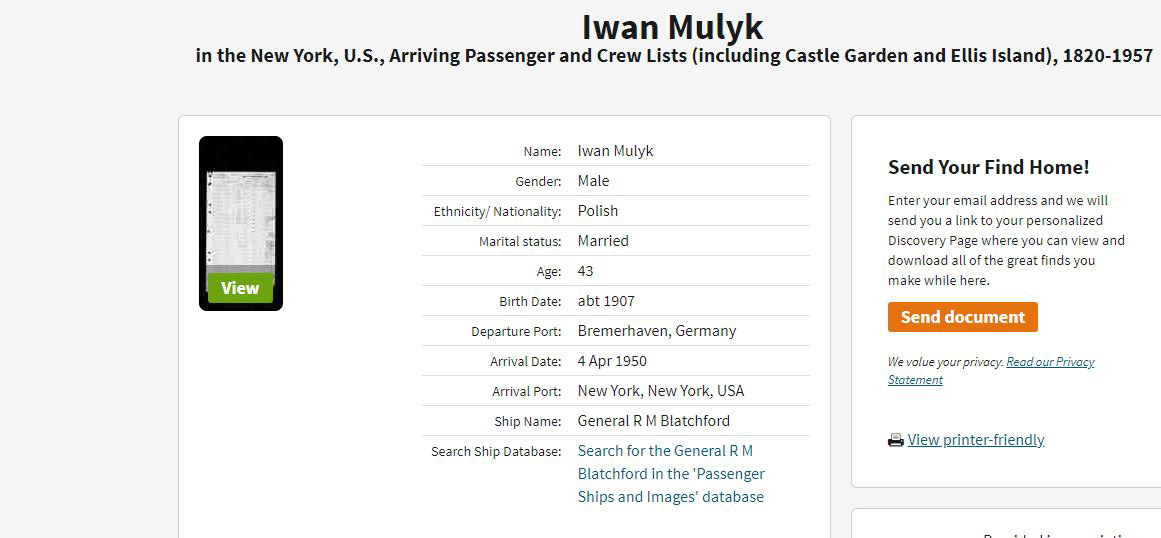Click the green View button
This screenshot has height=538, width=1161.
(240, 288)
